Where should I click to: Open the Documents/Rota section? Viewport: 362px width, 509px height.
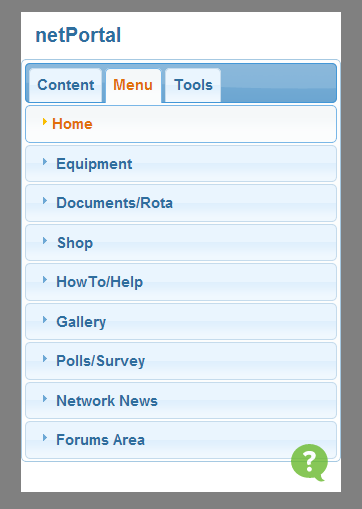(181, 203)
